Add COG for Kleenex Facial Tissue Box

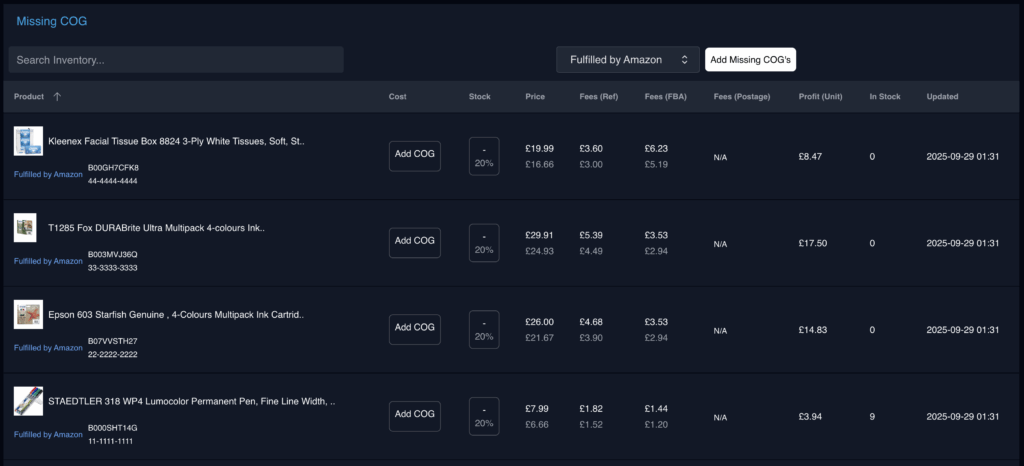point(414,157)
